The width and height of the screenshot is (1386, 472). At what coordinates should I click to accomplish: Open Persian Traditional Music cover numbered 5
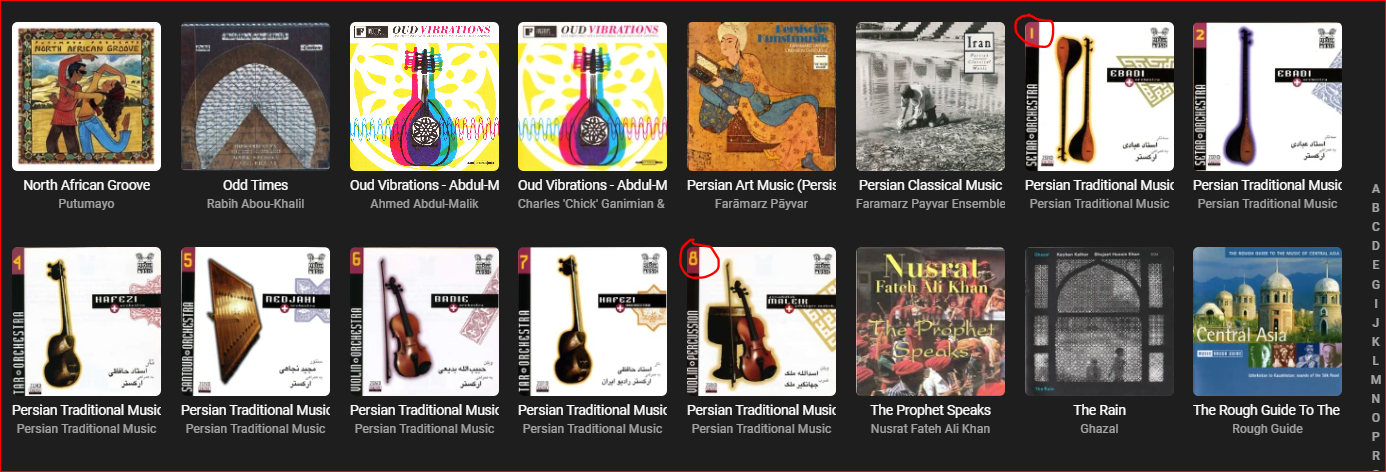(x=255, y=322)
